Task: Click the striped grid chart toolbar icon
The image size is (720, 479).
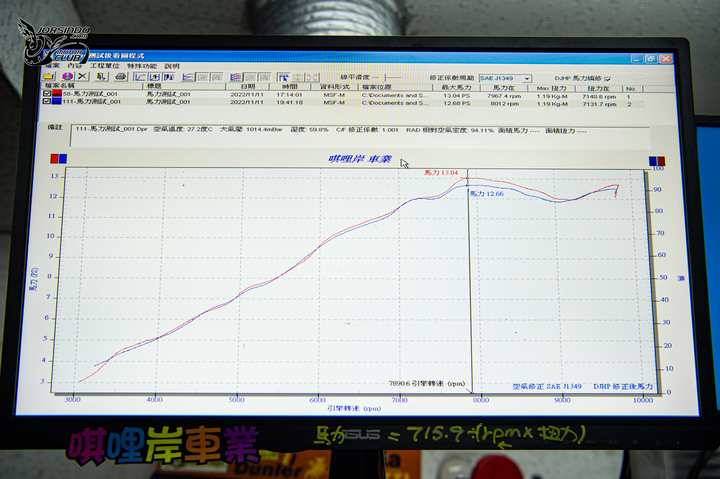Action: click(x=236, y=77)
